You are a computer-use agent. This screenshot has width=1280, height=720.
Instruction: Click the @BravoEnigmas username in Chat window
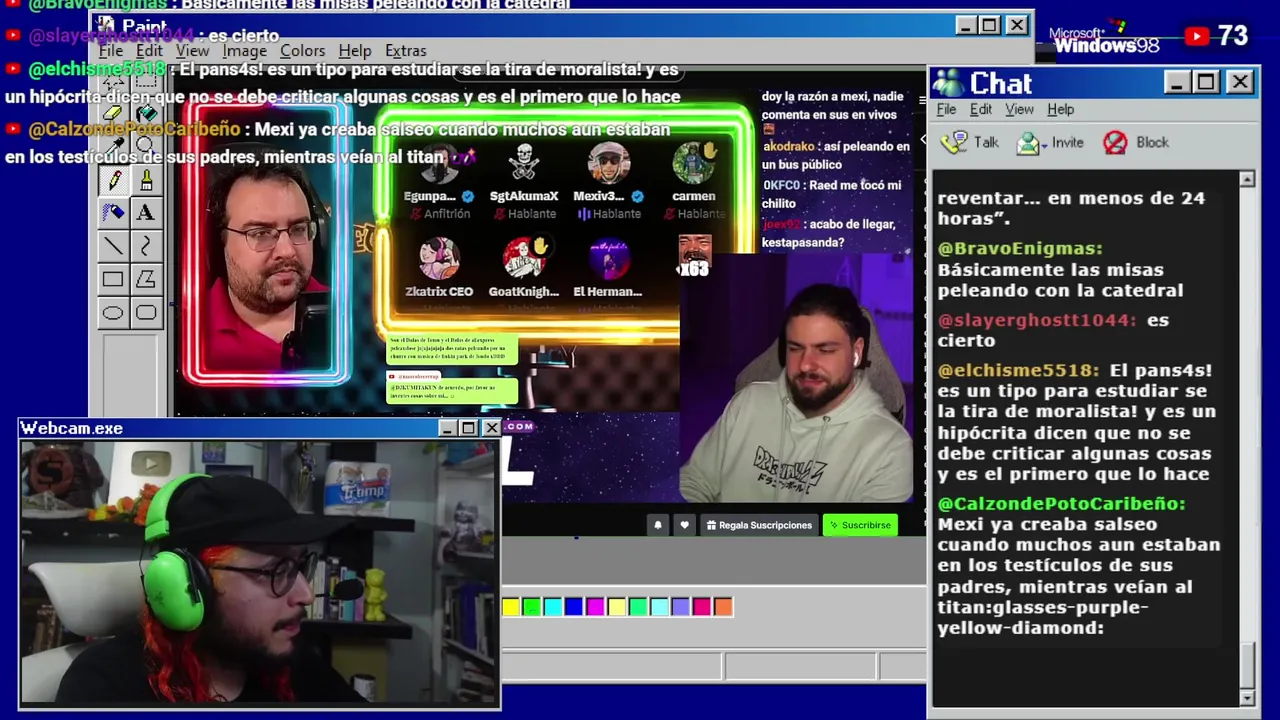coord(1020,248)
